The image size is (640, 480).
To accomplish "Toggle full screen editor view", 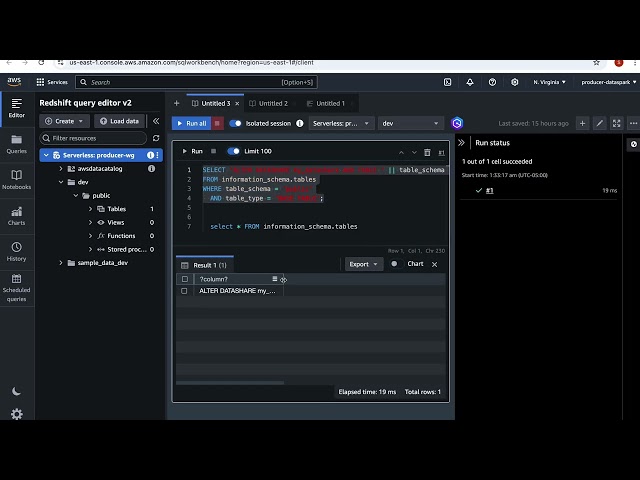I will (616, 123).
